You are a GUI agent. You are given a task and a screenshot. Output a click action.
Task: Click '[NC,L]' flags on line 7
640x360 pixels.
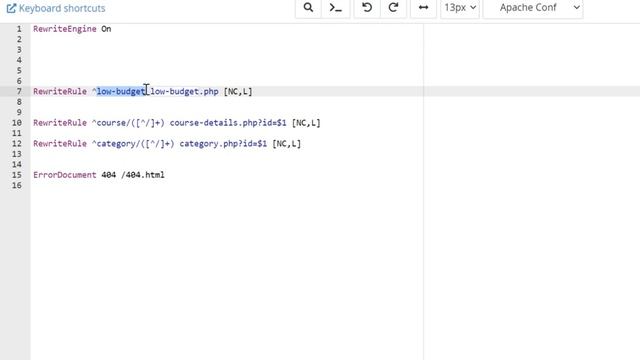click(238, 91)
